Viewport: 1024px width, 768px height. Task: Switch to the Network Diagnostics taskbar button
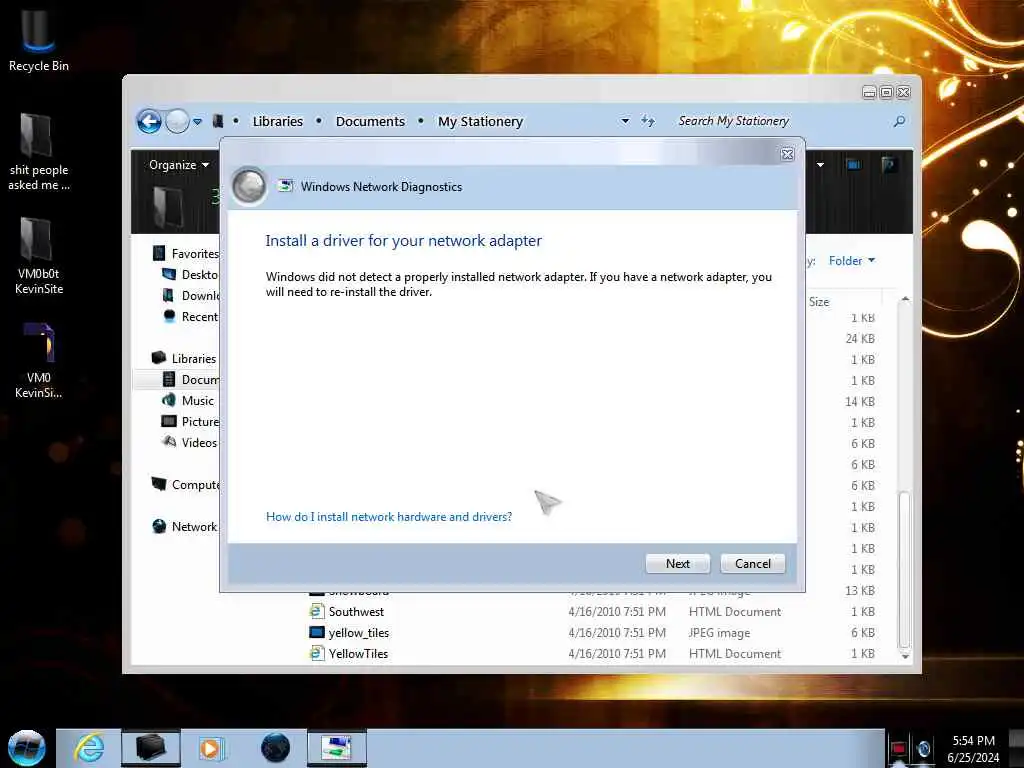tap(336, 748)
